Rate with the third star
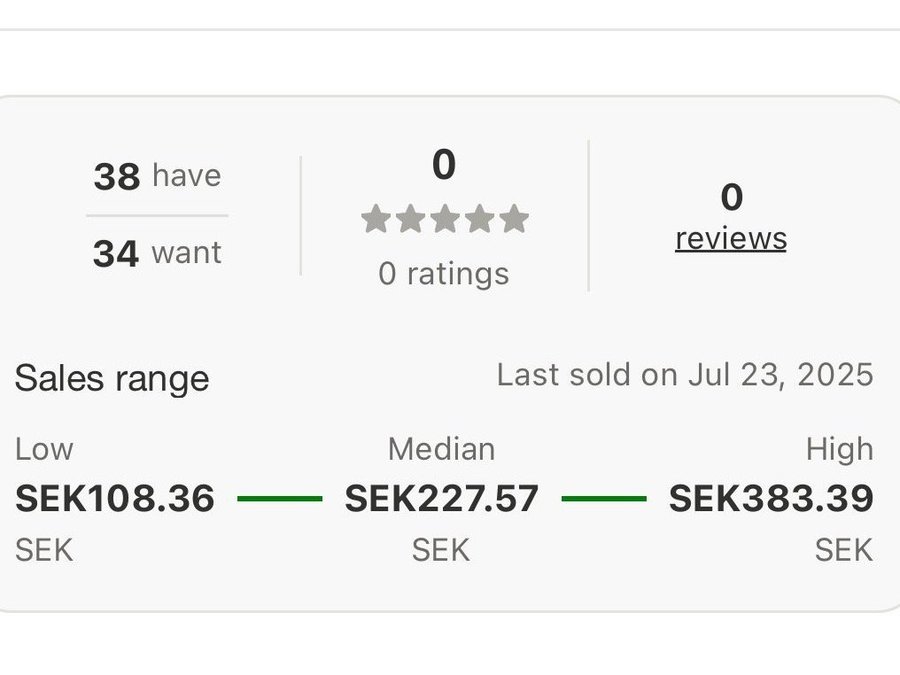 [x=444, y=219]
